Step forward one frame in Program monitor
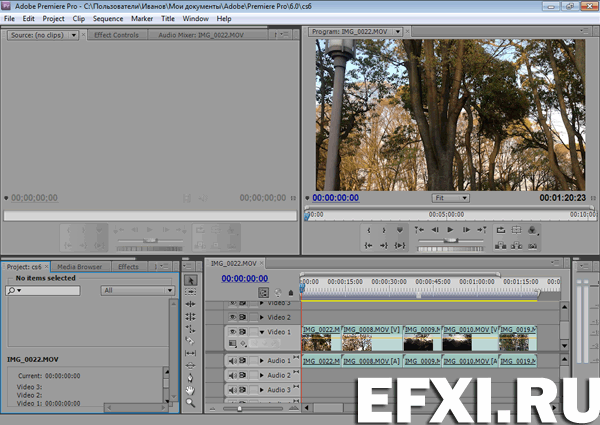This screenshot has width=600, height=425. click(466, 230)
